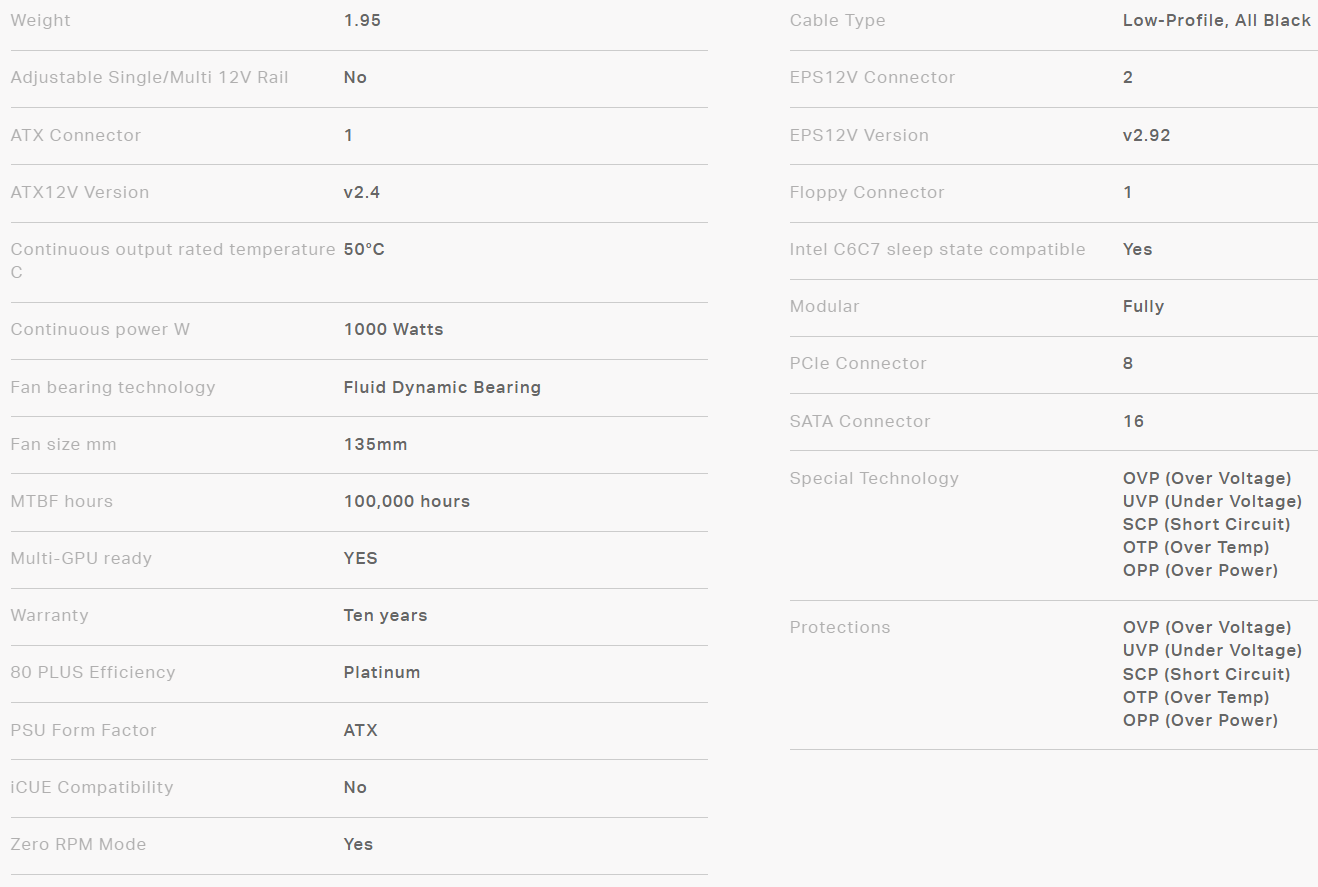Click the "Ten years" warranty value
Image resolution: width=1318 pixels, height=887 pixels.
click(385, 615)
